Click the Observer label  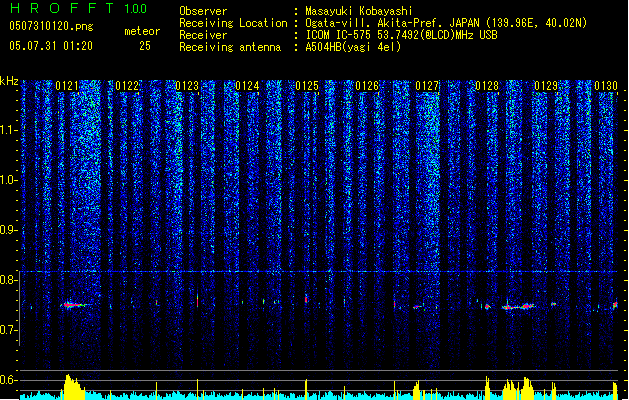[203, 11]
